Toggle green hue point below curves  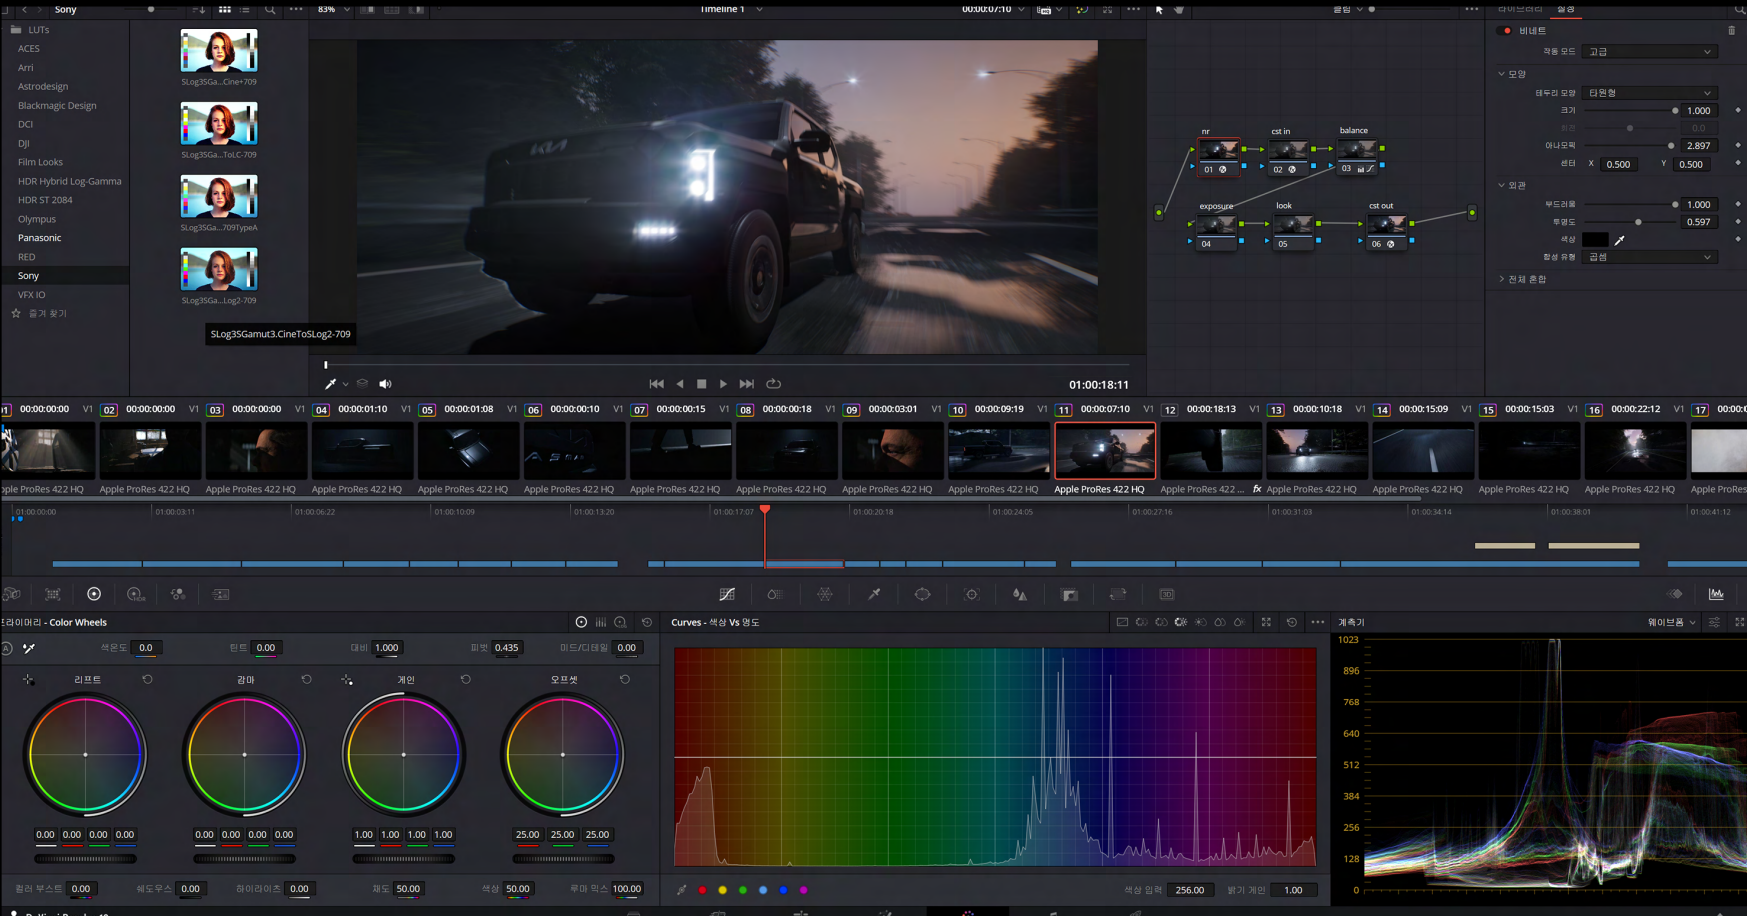tap(743, 890)
